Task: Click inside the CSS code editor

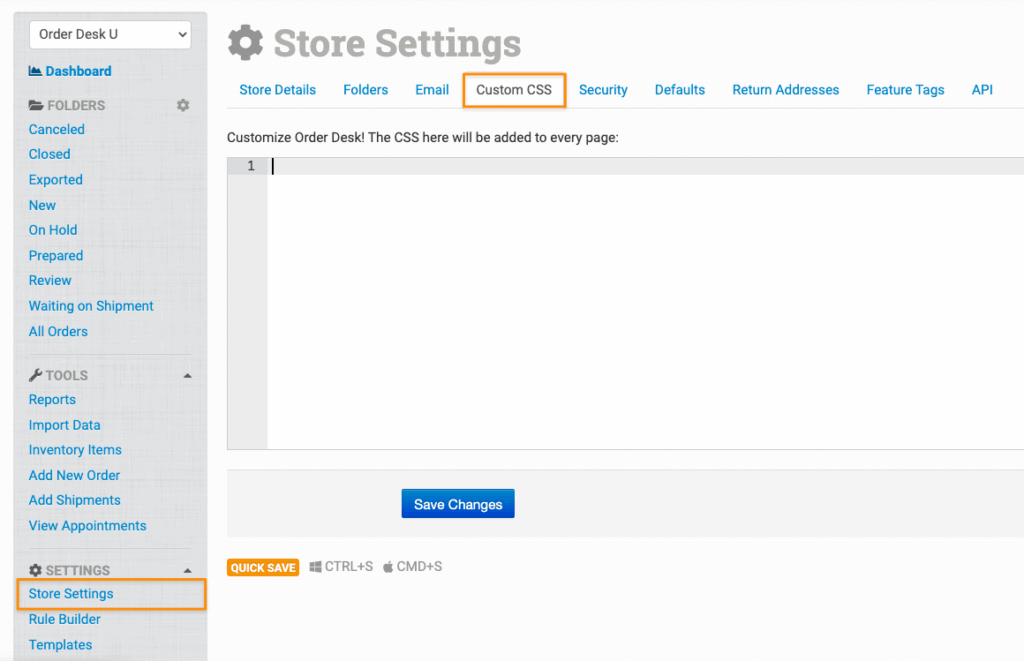Action: pos(640,300)
